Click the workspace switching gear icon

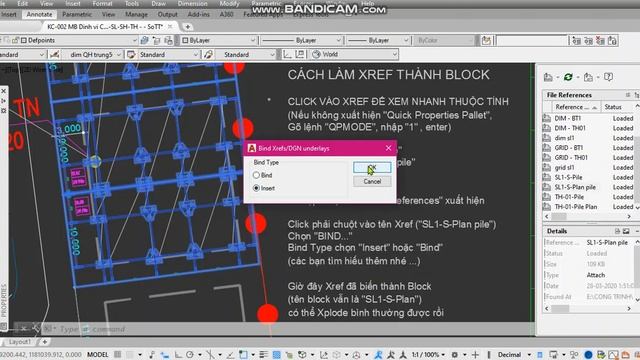(455, 355)
